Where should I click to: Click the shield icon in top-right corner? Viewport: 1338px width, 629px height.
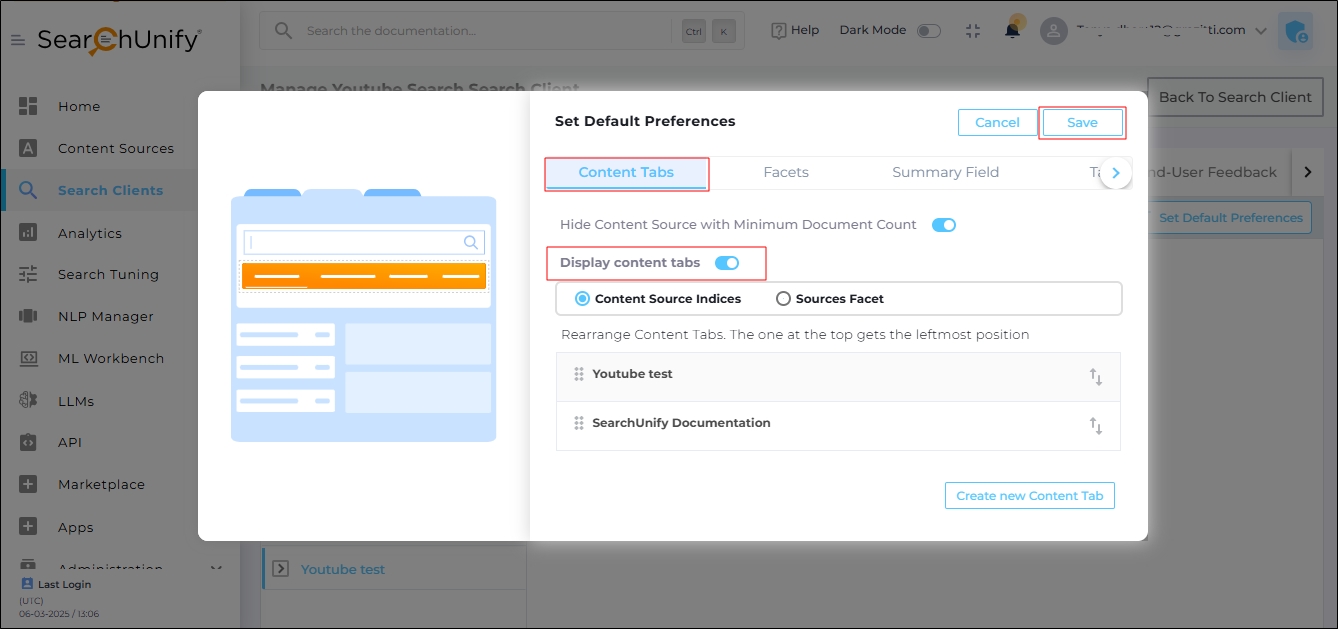click(x=1297, y=32)
